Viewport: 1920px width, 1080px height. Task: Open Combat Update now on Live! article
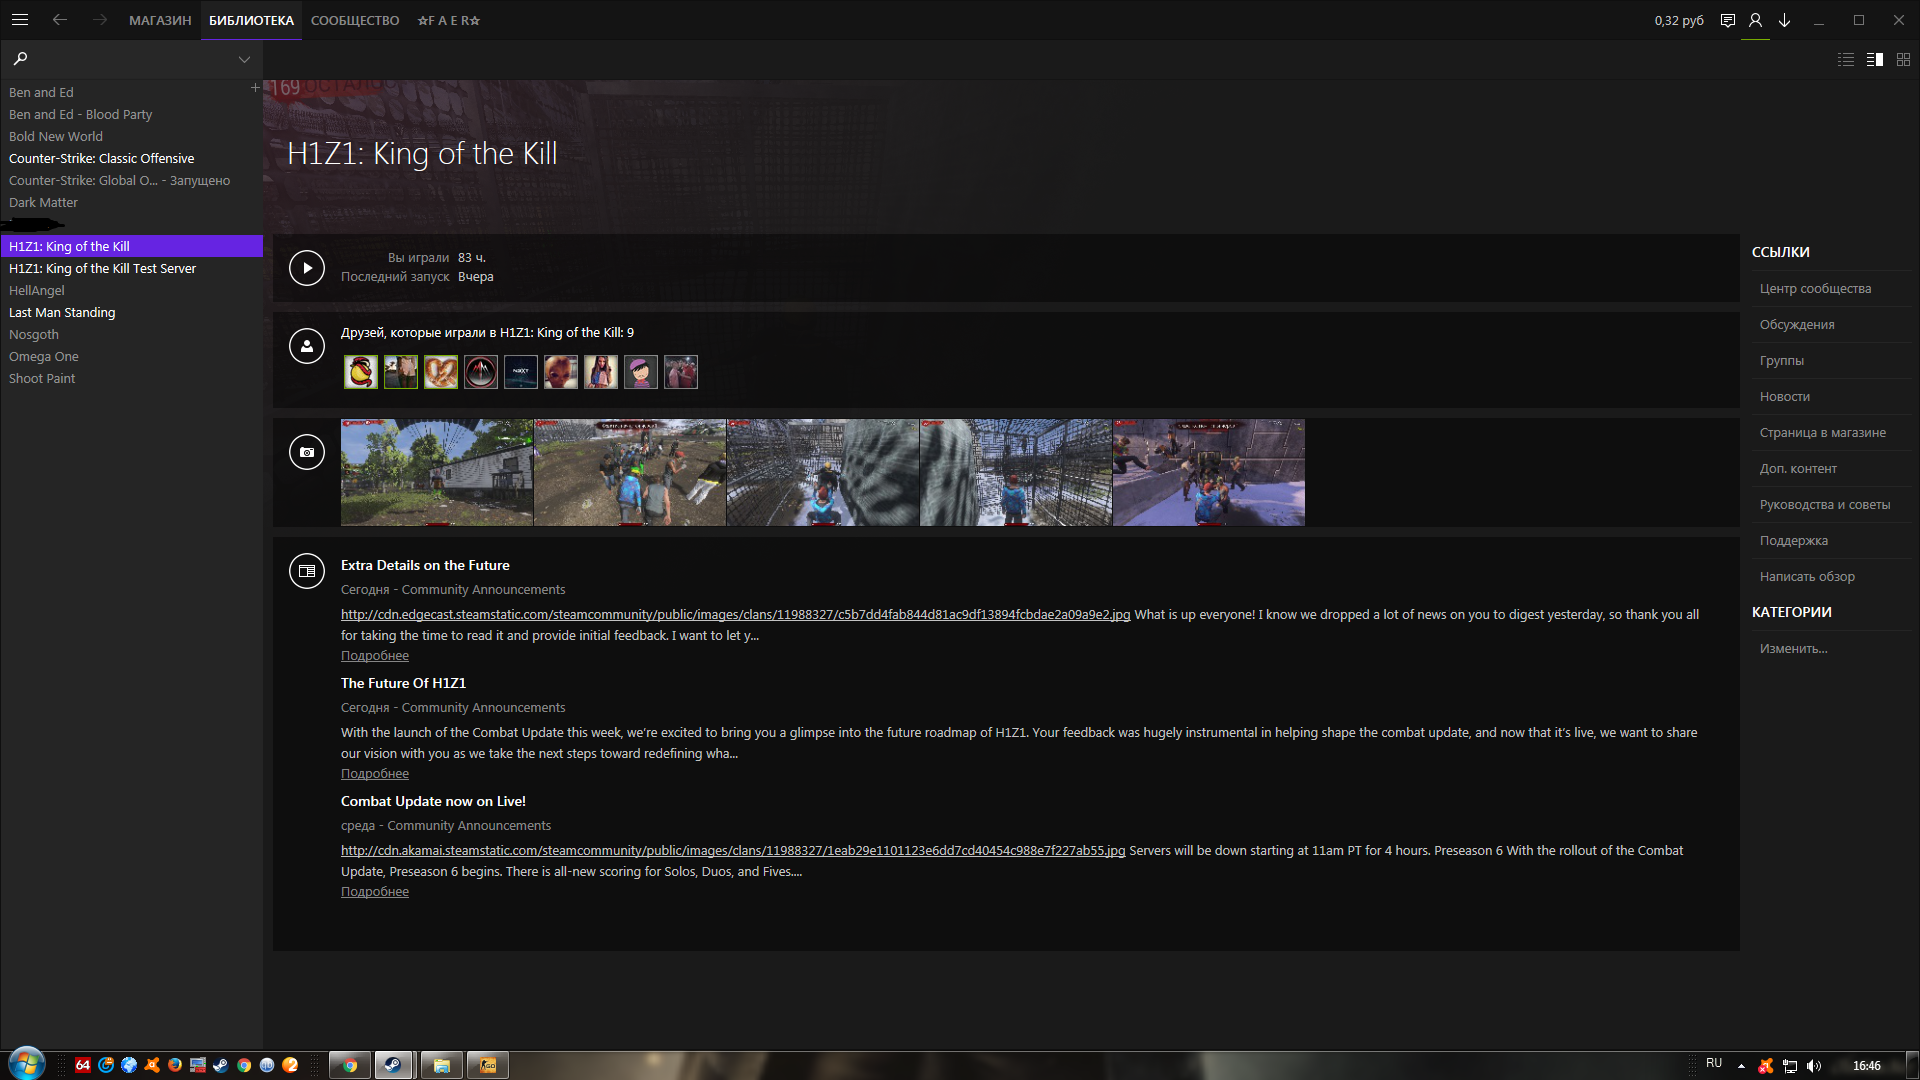[x=433, y=801]
